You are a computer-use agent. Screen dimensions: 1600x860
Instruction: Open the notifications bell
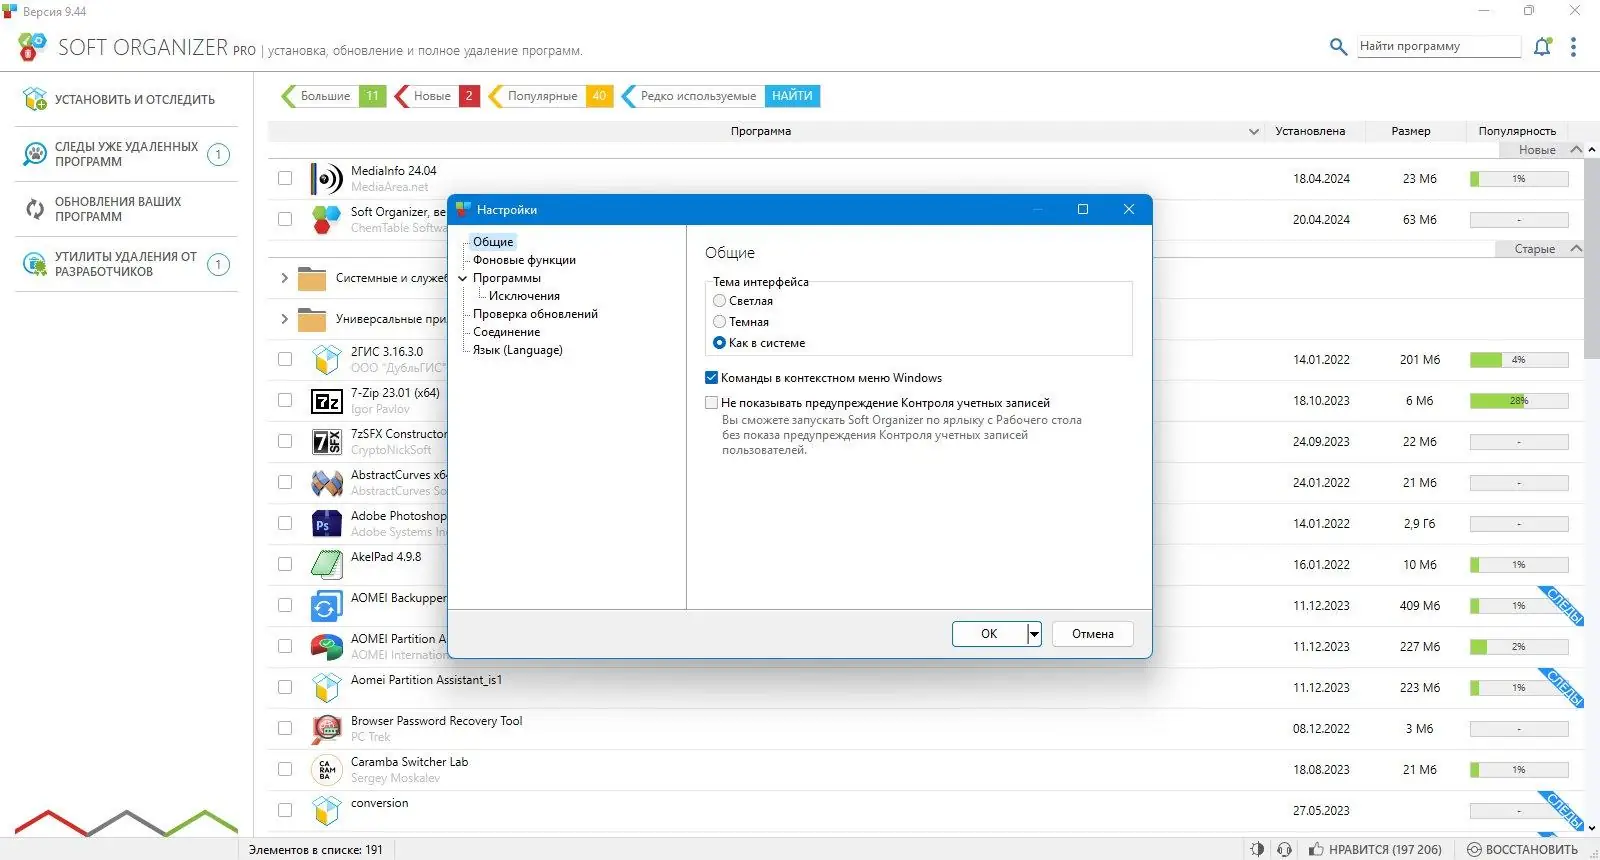coord(1543,46)
